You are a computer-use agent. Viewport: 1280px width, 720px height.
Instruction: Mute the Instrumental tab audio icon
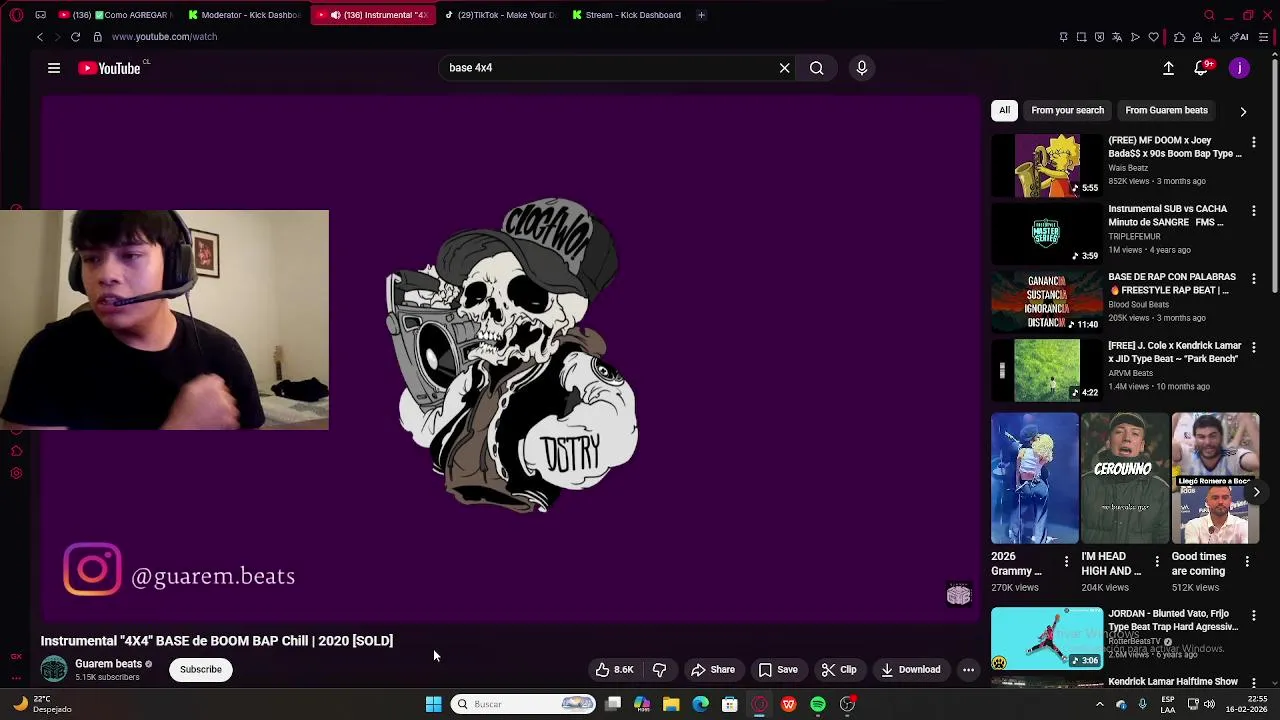point(335,15)
